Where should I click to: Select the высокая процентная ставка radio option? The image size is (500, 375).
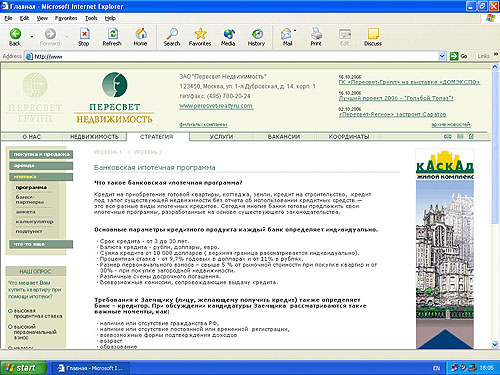pyautogui.click(x=10, y=311)
